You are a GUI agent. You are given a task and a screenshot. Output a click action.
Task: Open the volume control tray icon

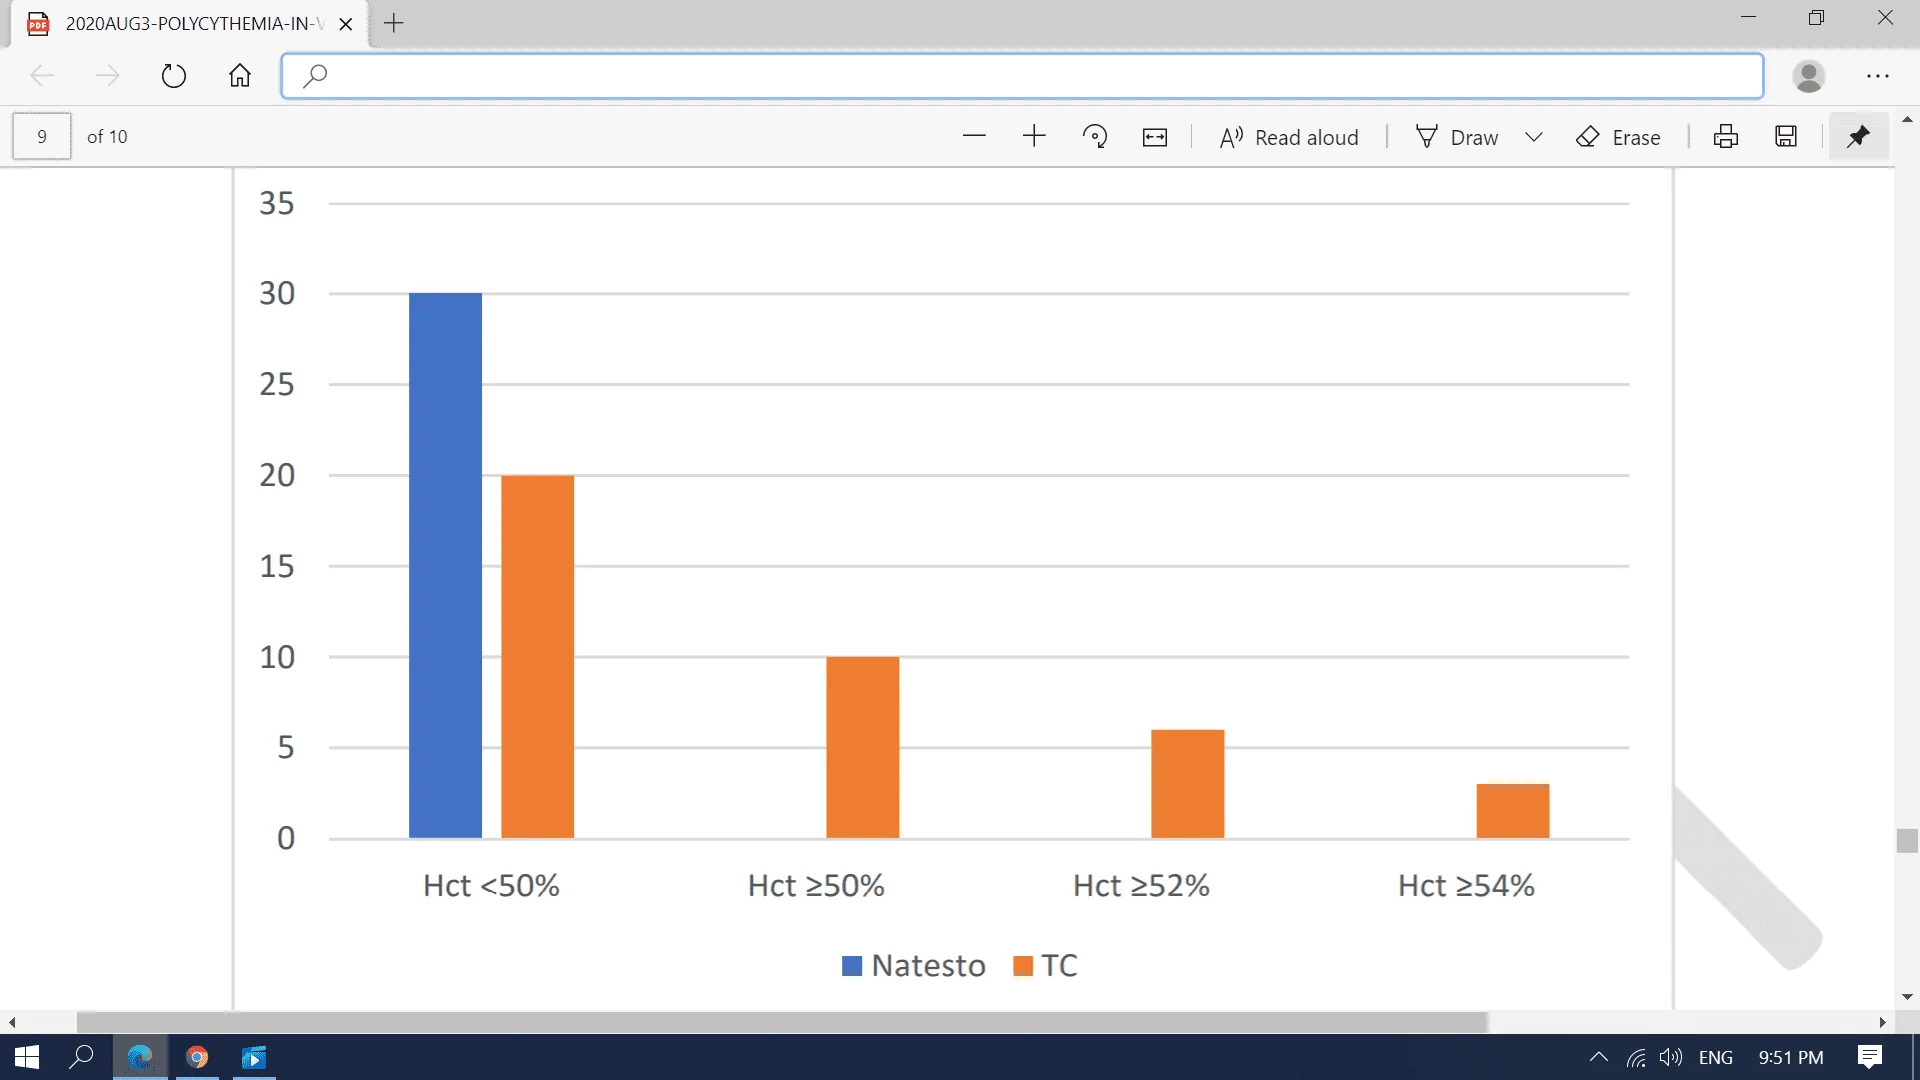[1670, 1058]
